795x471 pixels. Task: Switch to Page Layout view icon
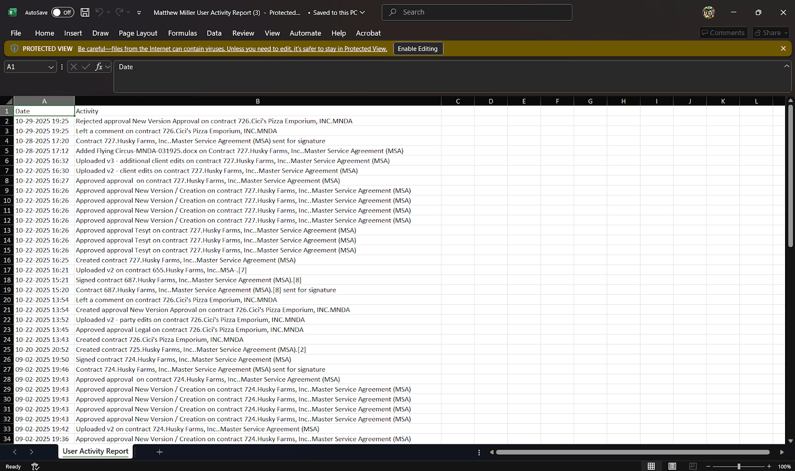point(672,466)
